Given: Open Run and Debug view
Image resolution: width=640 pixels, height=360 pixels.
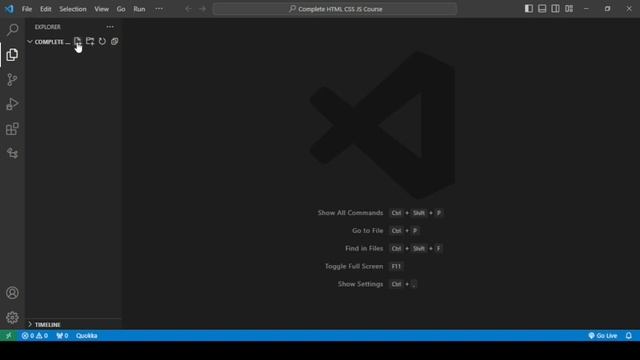Looking at the screenshot, I should pyautogui.click(x=12, y=104).
